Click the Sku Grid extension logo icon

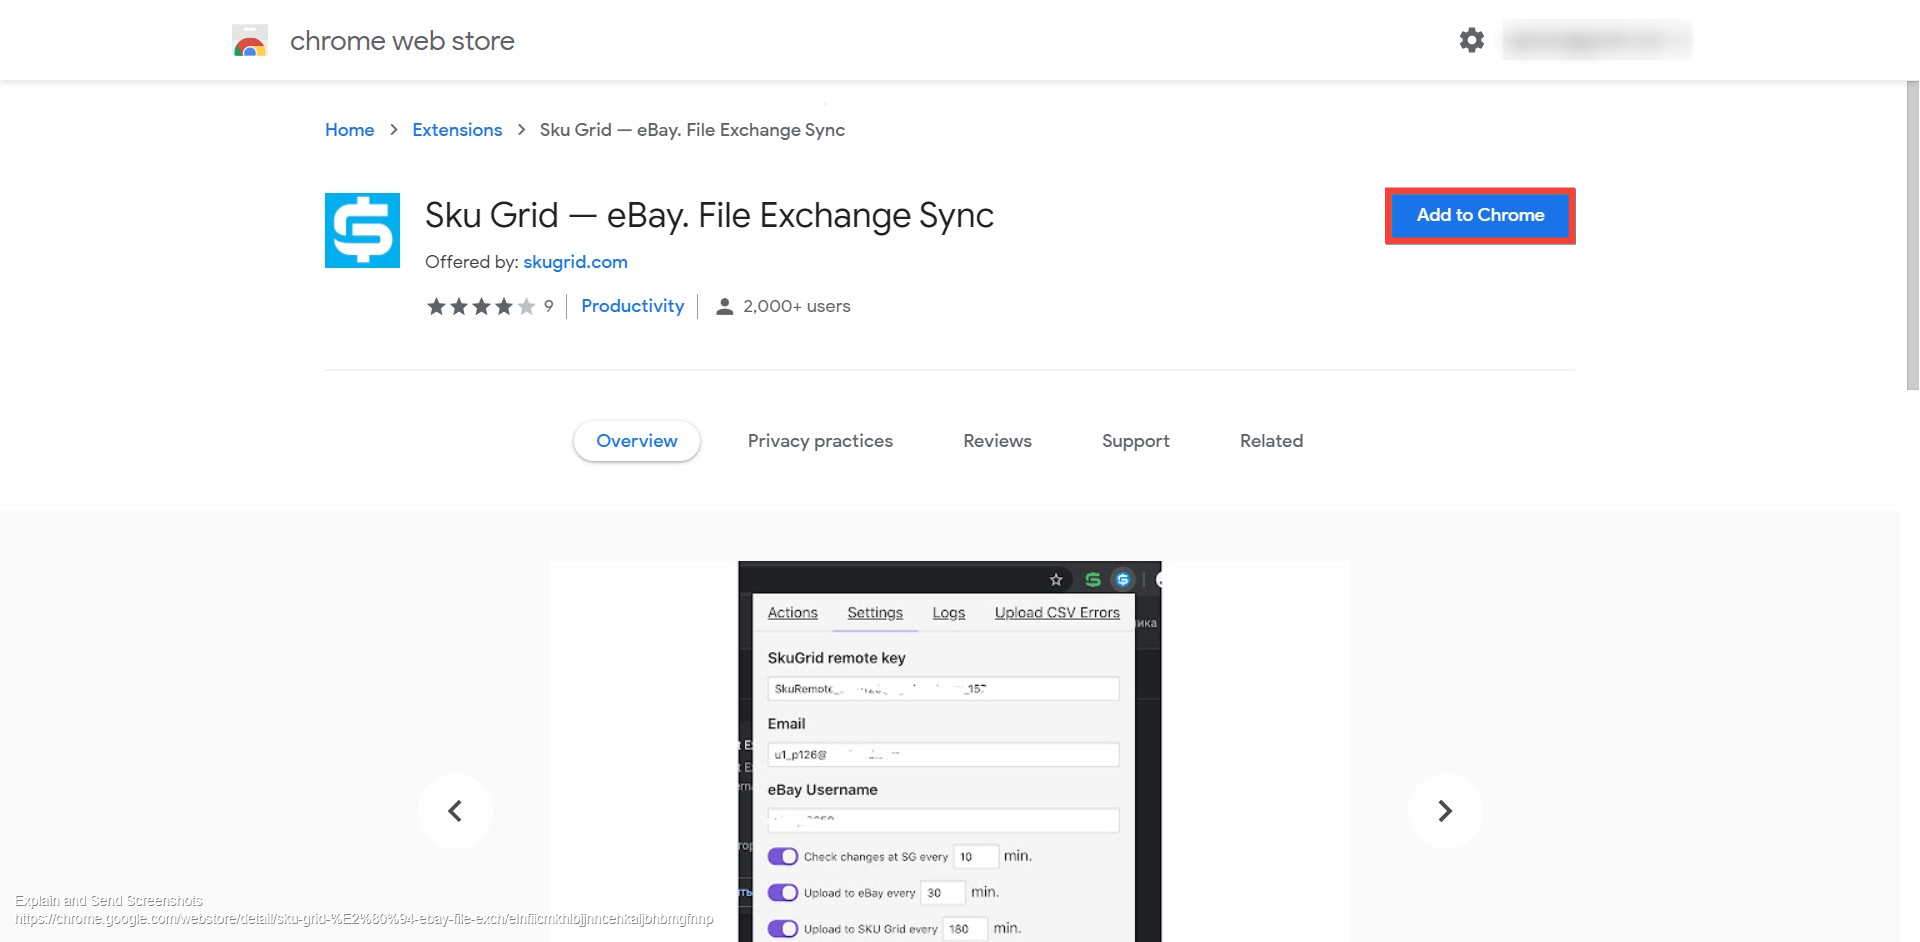coord(362,230)
